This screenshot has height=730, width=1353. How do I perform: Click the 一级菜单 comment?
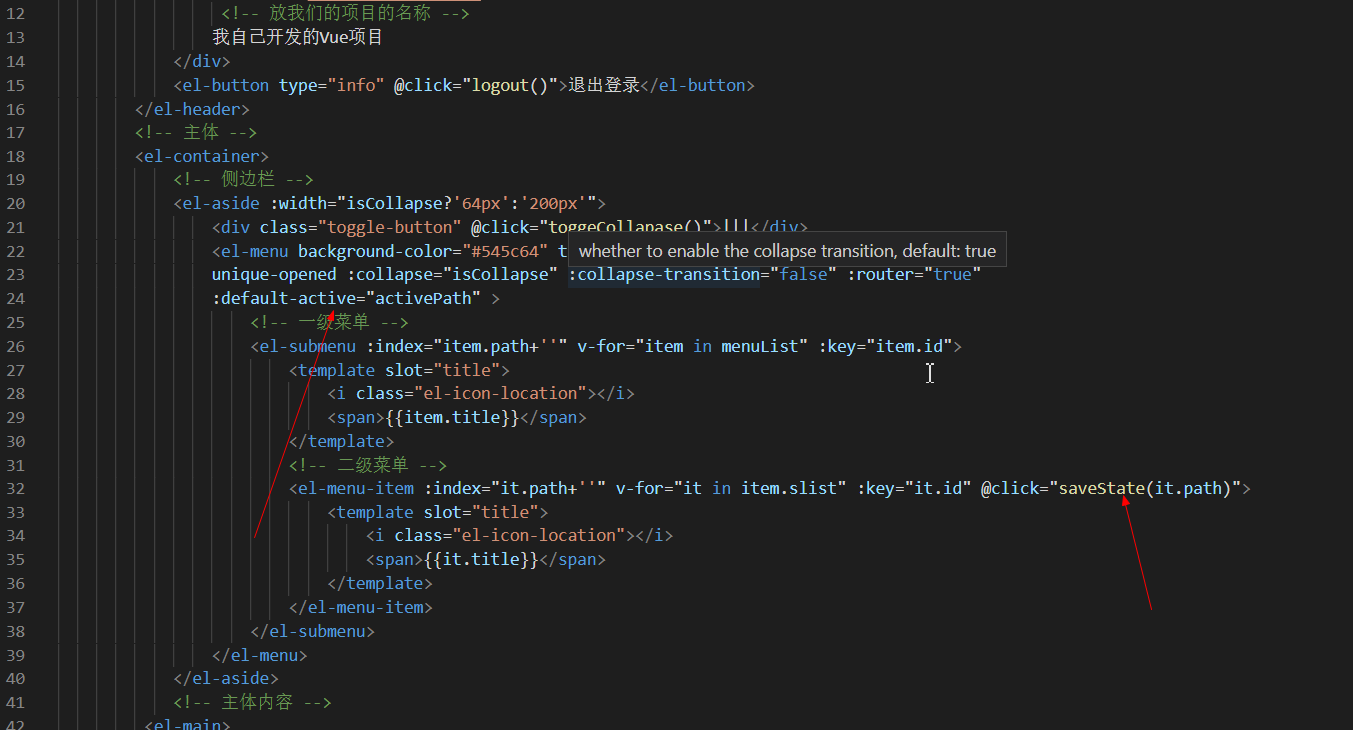[330, 322]
